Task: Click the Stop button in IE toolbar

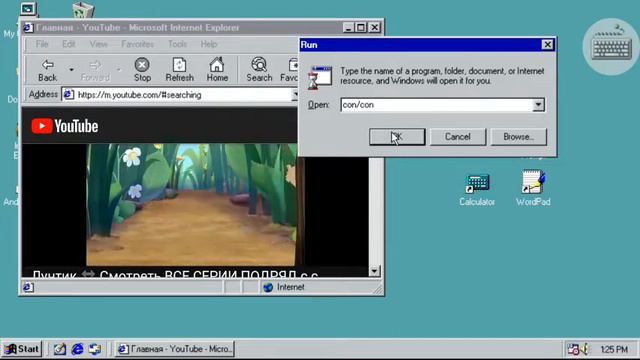Action: click(x=142, y=70)
